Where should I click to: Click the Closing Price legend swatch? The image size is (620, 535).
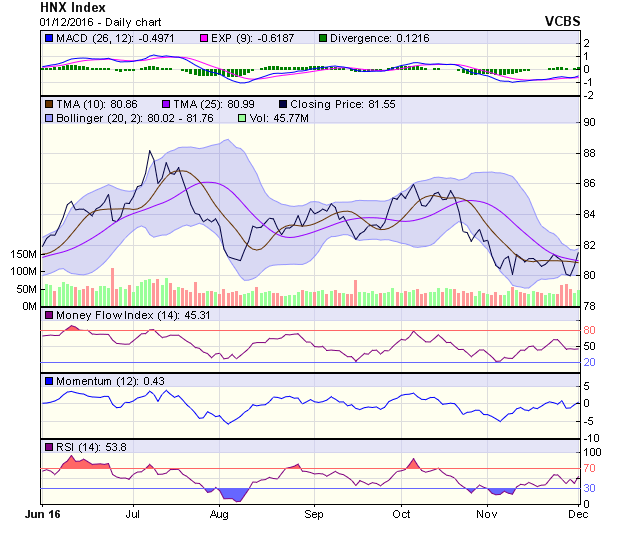[x=284, y=103]
